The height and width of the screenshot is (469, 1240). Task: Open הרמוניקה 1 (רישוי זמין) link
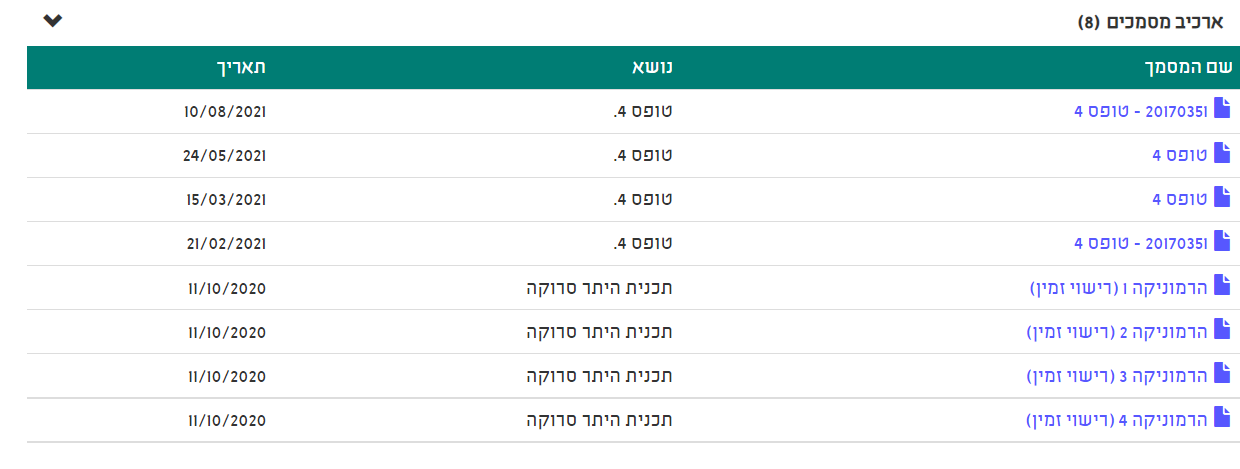(x=1118, y=288)
